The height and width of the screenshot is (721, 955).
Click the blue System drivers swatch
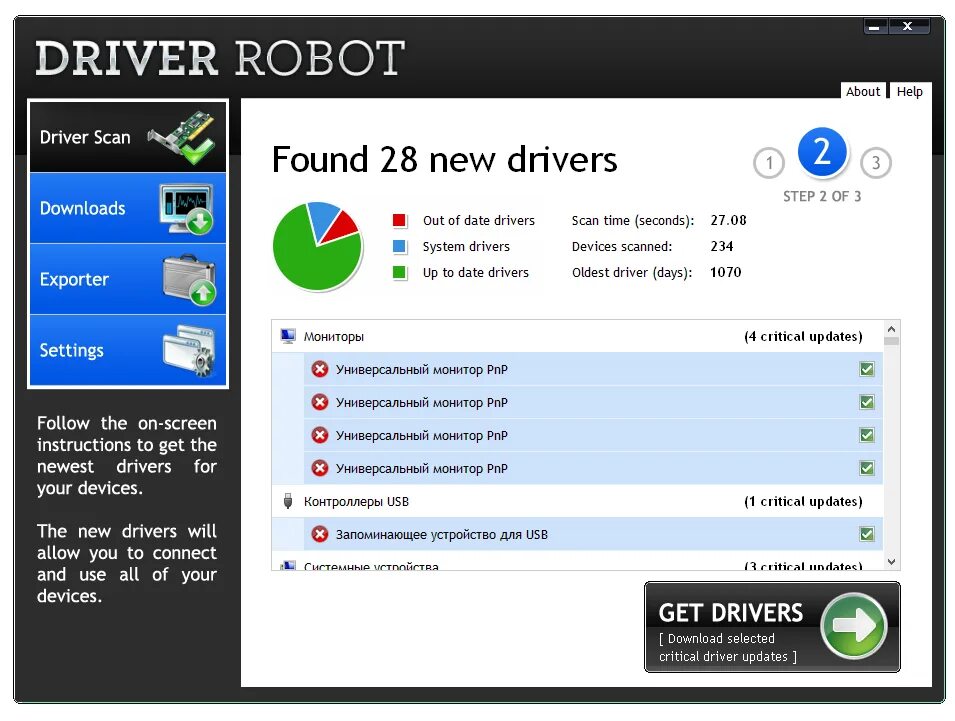click(x=400, y=246)
